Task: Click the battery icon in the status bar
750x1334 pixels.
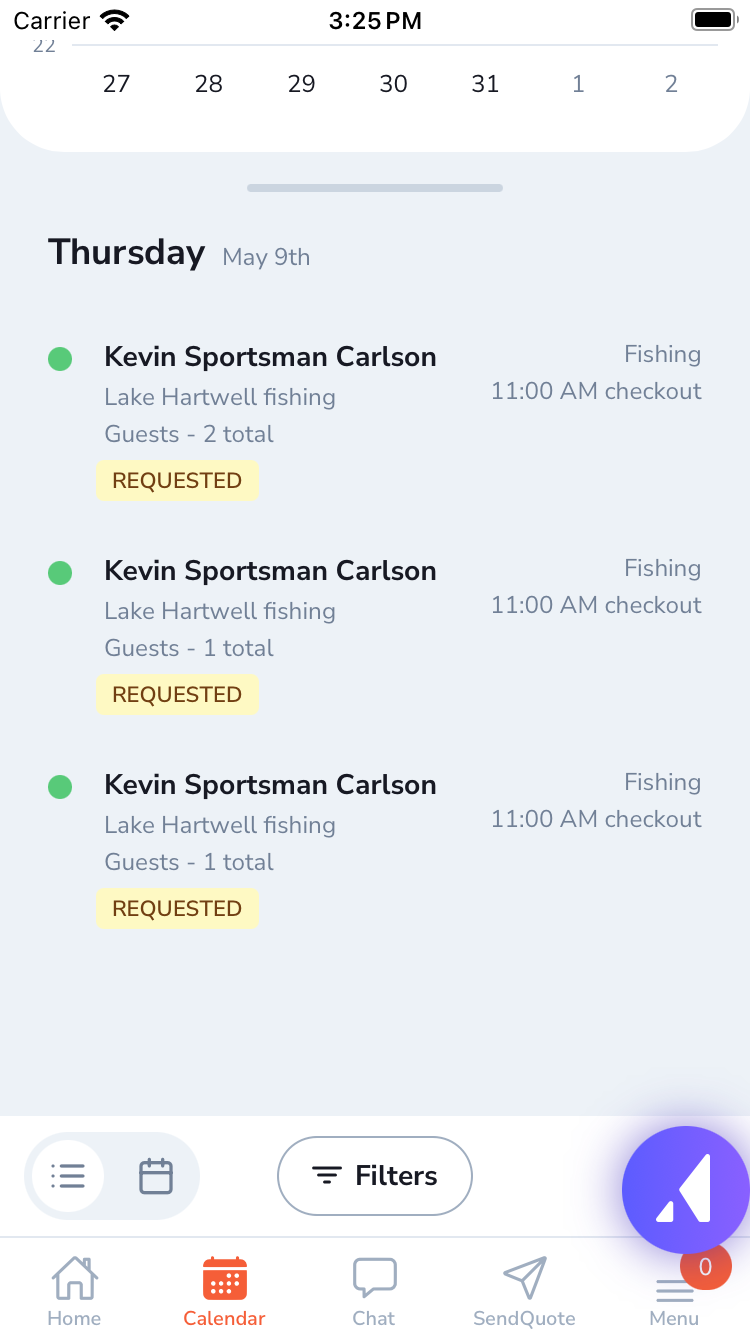Action: point(714,20)
